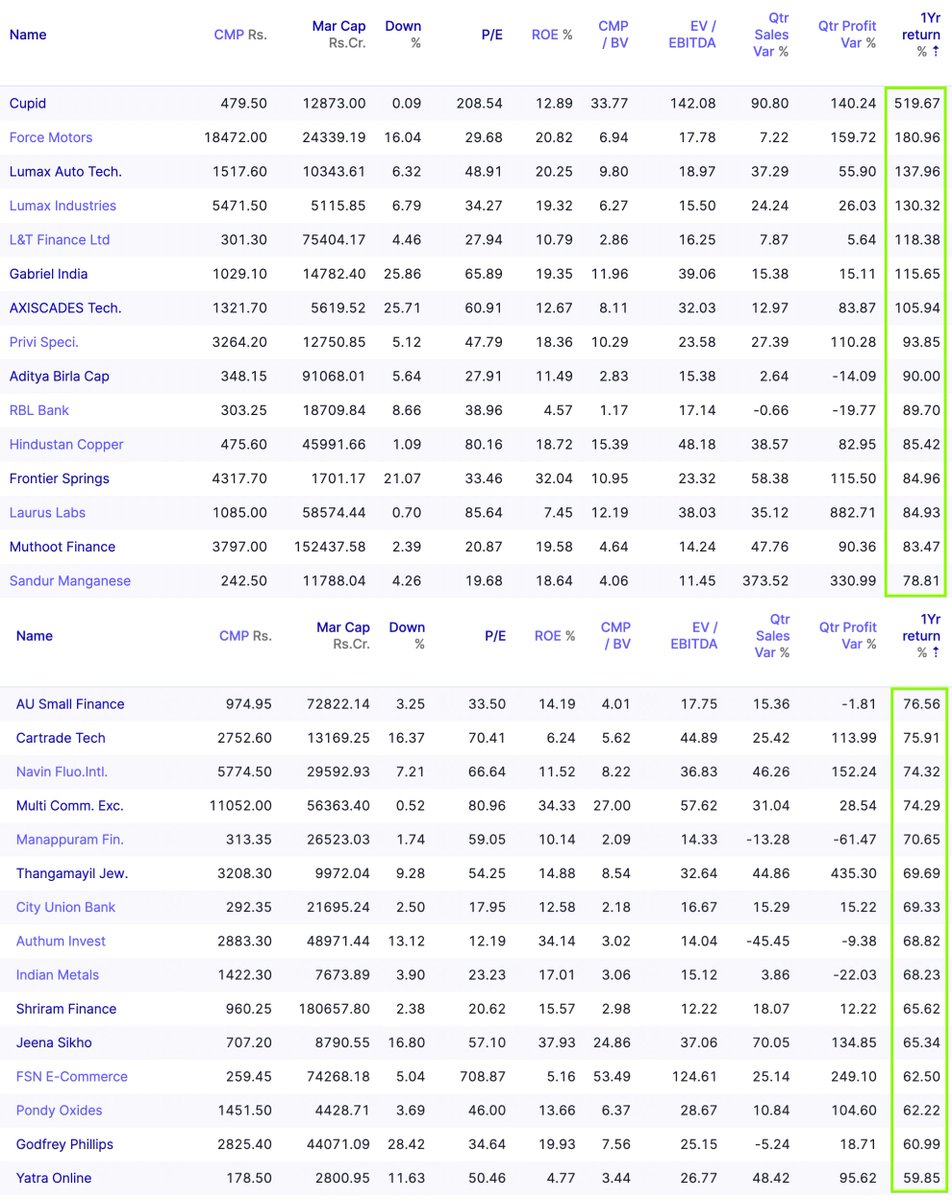Open the Force Motors company page
Image resolution: width=952 pixels, height=1200 pixels.
pos(51,137)
